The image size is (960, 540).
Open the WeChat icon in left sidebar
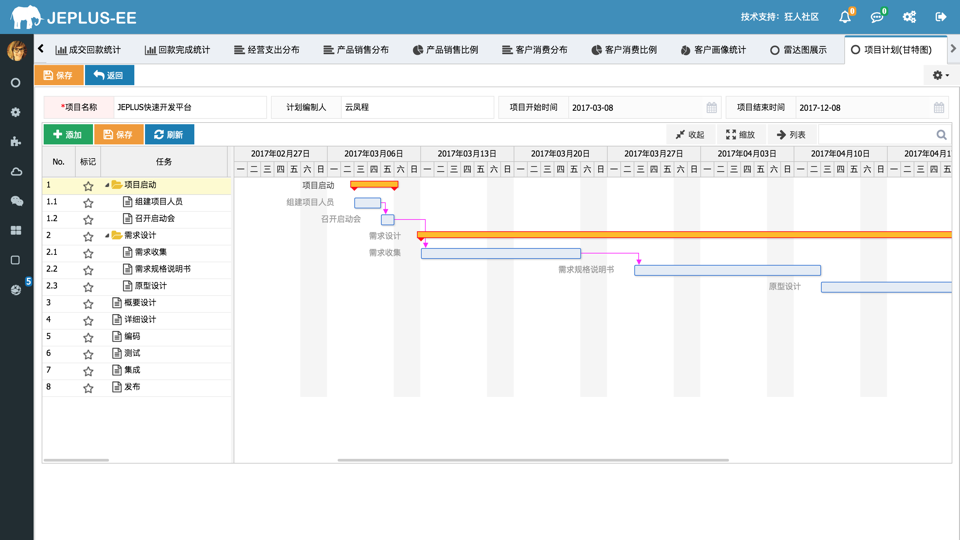tap(16, 201)
